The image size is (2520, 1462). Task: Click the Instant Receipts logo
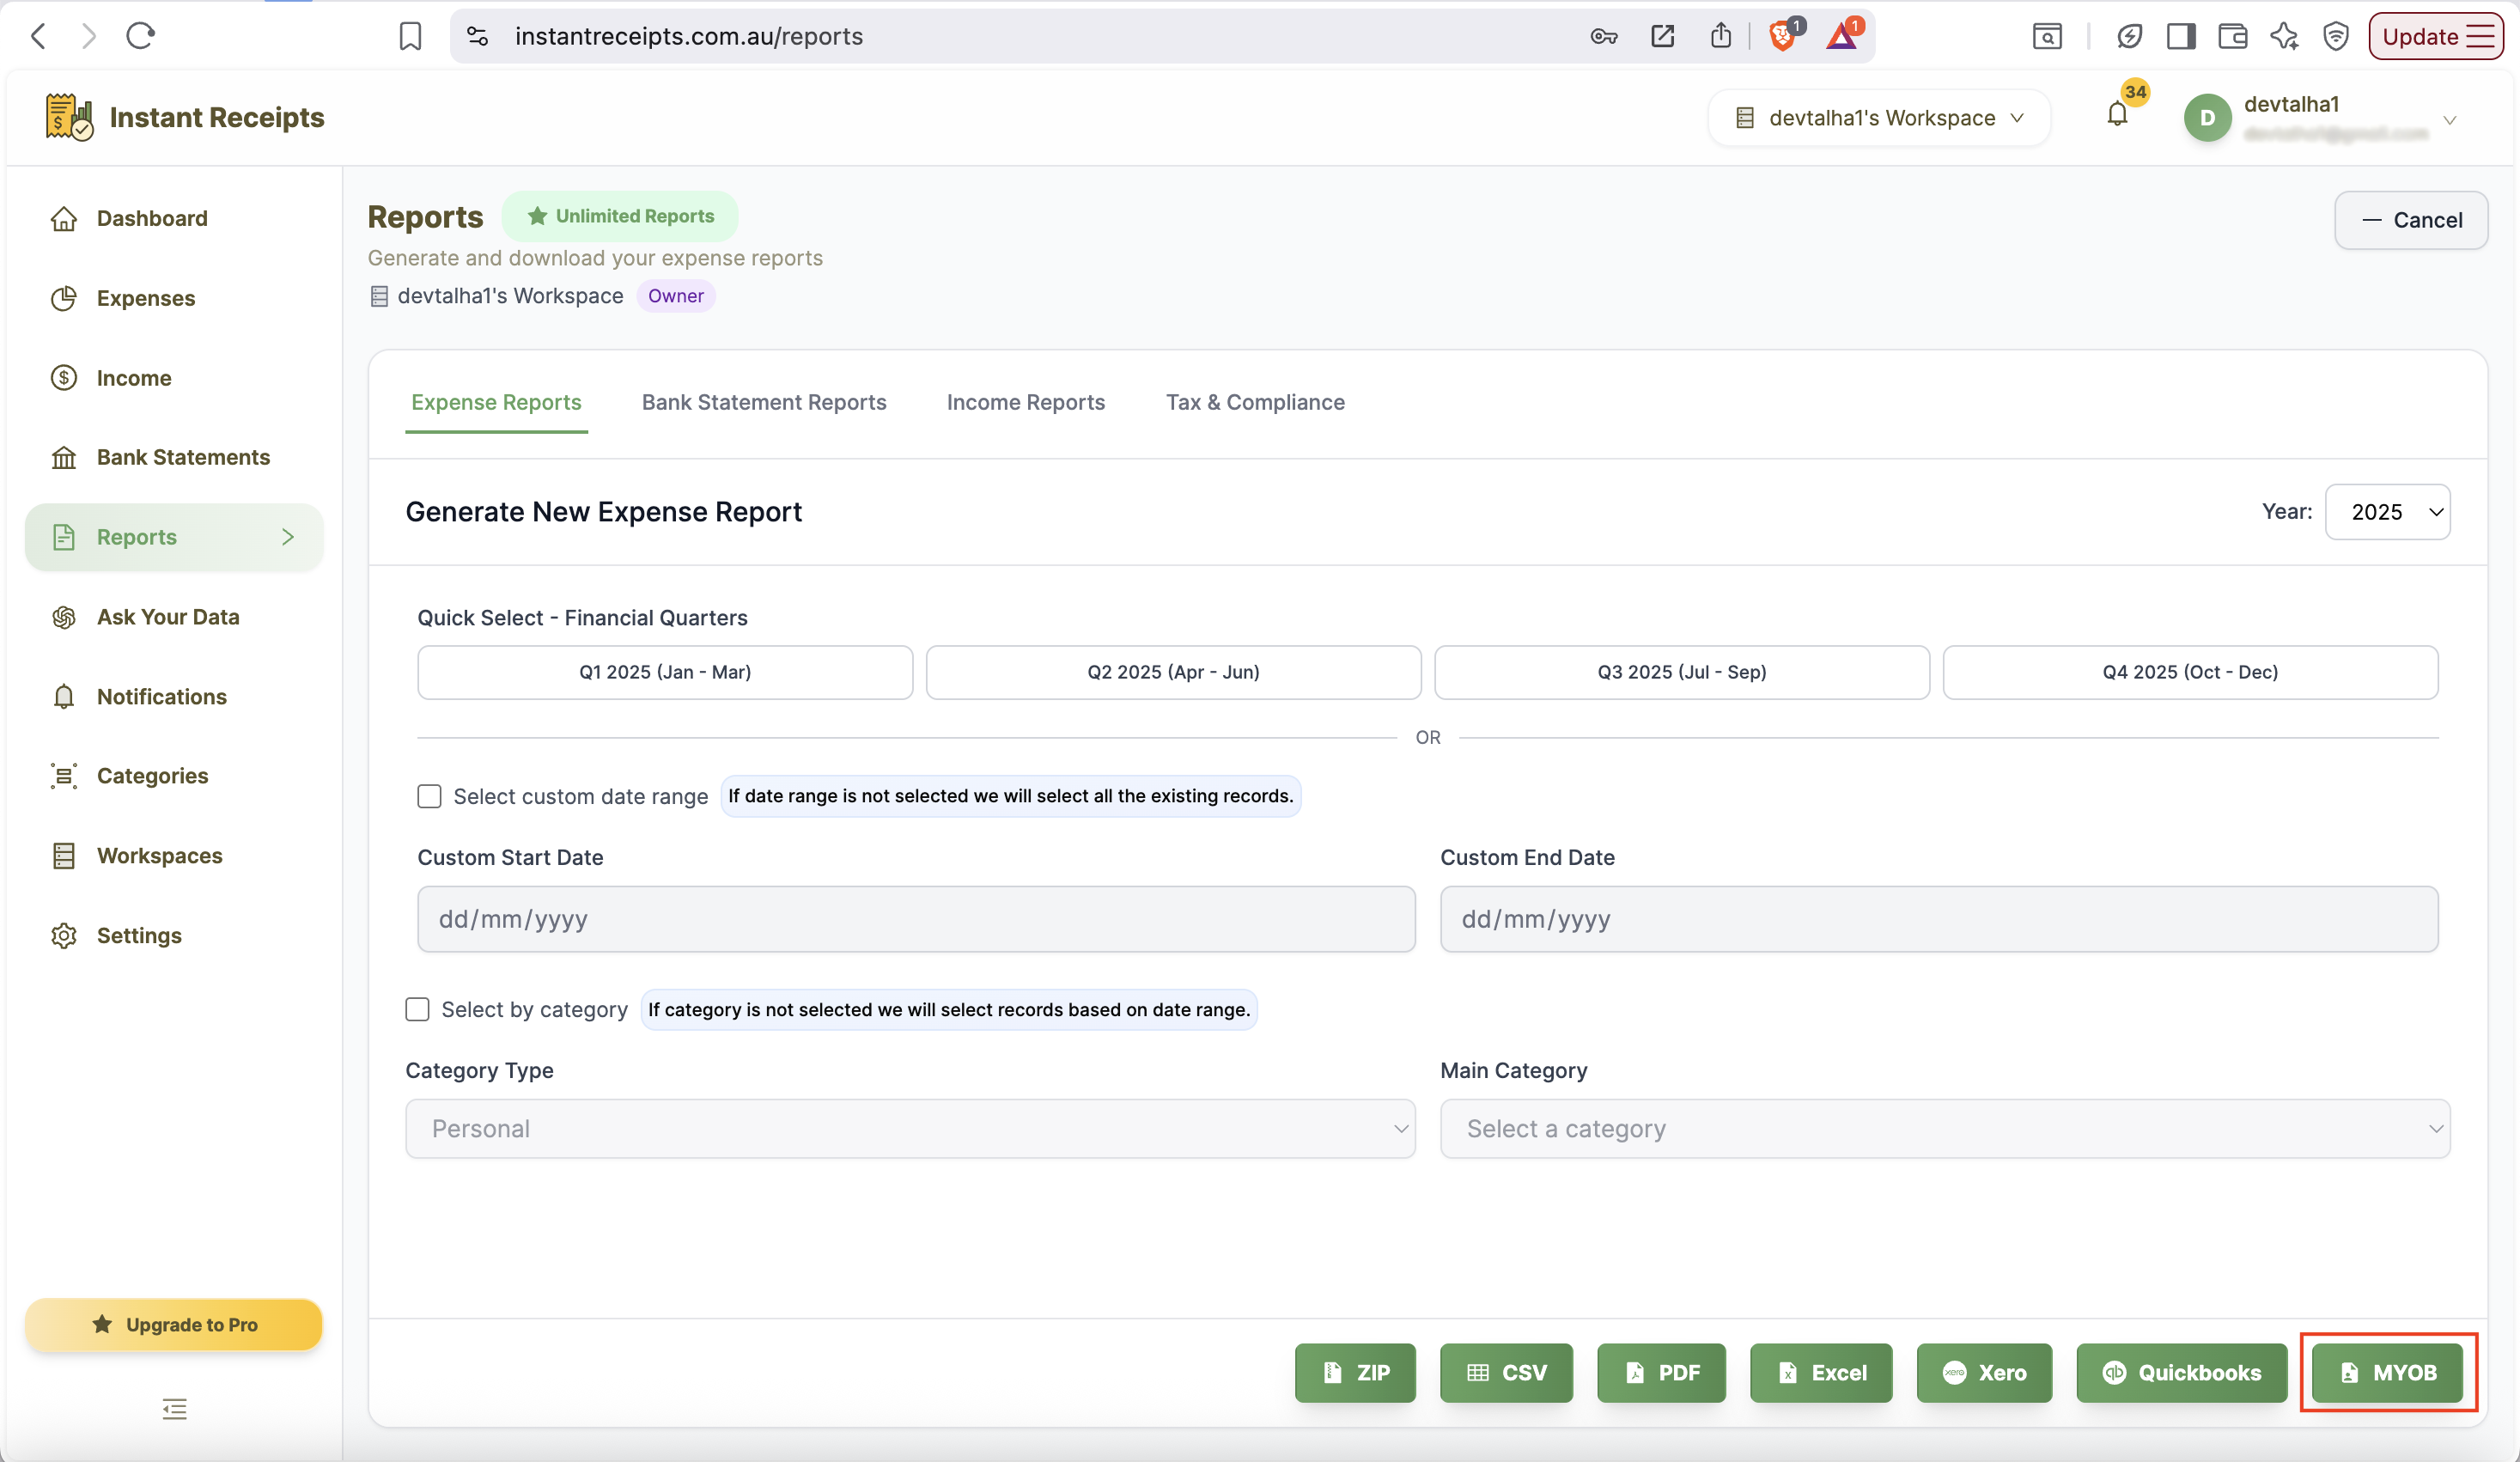(x=185, y=117)
